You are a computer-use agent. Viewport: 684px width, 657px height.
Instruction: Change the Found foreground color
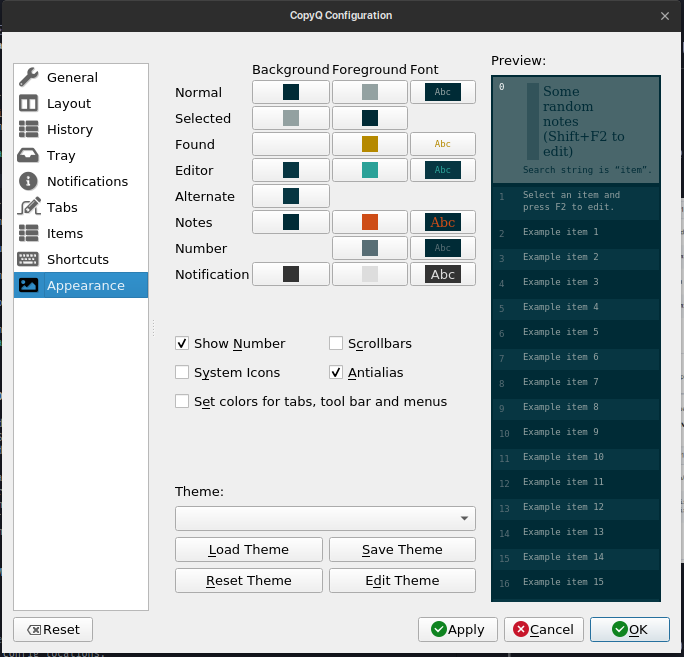click(x=370, y=144)
